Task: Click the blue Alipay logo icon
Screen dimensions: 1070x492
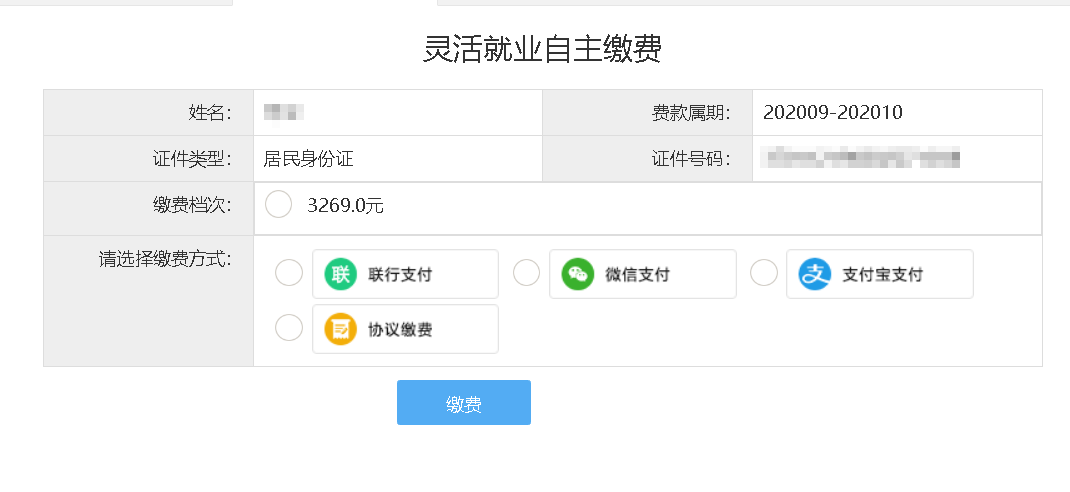Action: coord(815,274)
